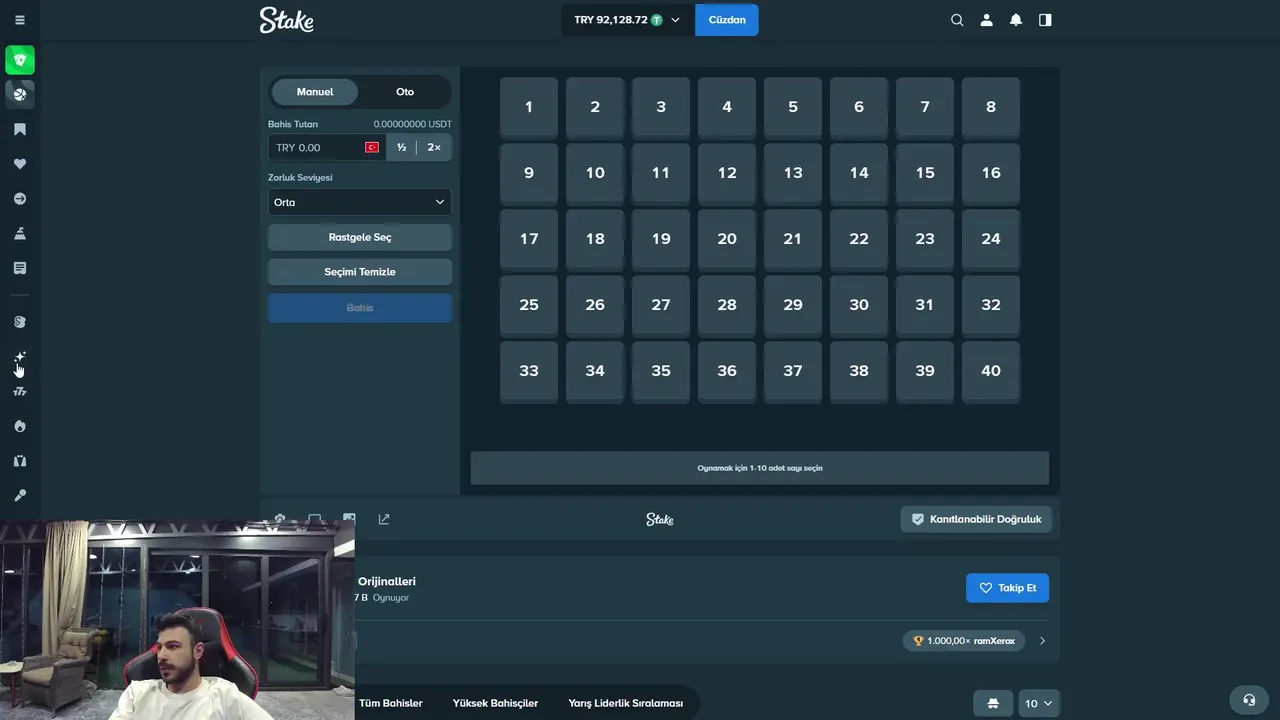Click the microphone sidebar icon

[20, 495]
